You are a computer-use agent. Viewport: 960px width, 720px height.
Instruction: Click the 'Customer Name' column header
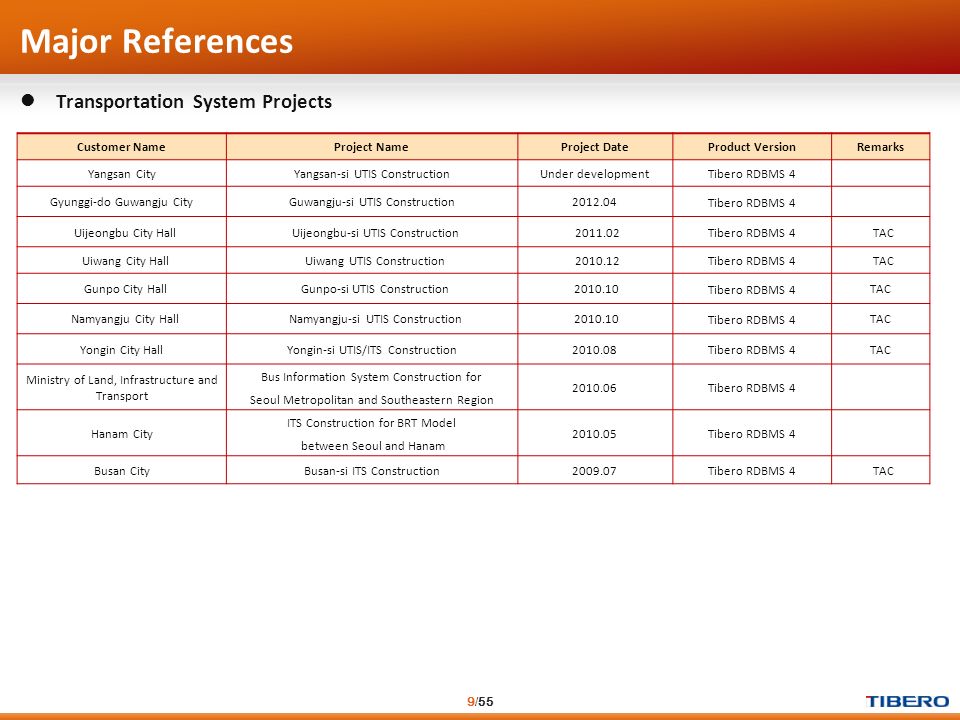[x=121, y=147]
